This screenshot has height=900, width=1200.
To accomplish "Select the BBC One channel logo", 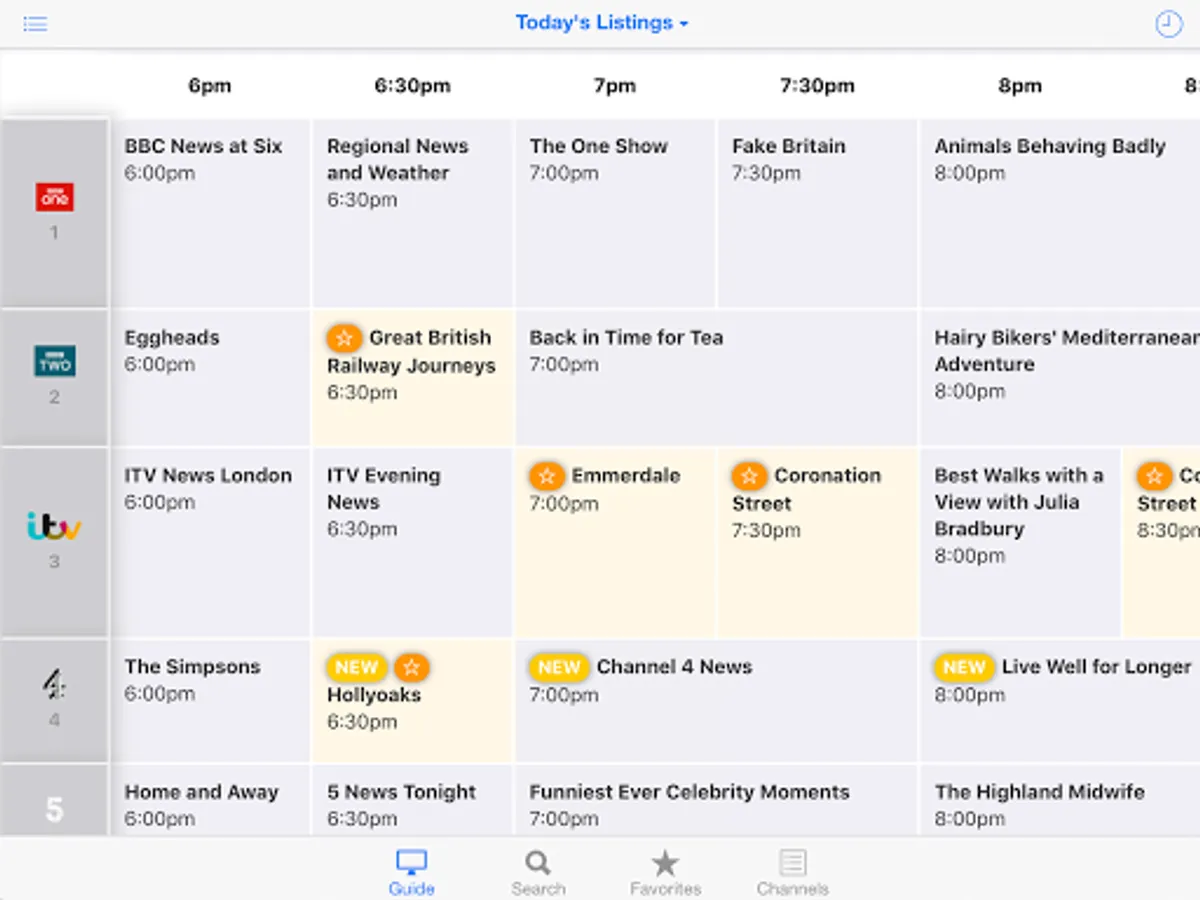I will pos(55,197).
